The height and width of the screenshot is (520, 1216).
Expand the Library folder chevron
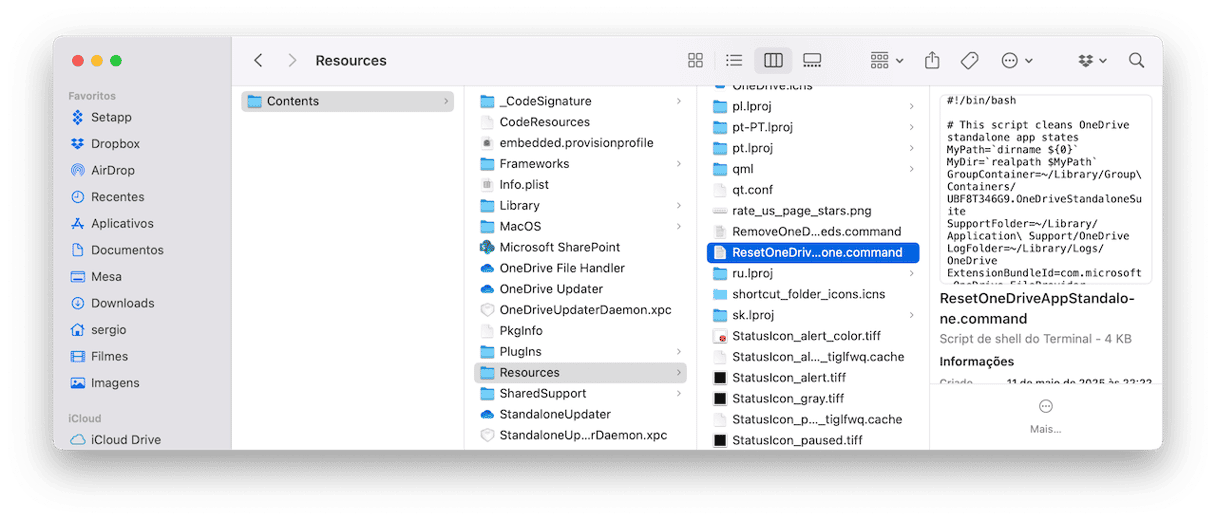[x=679, y=206]
